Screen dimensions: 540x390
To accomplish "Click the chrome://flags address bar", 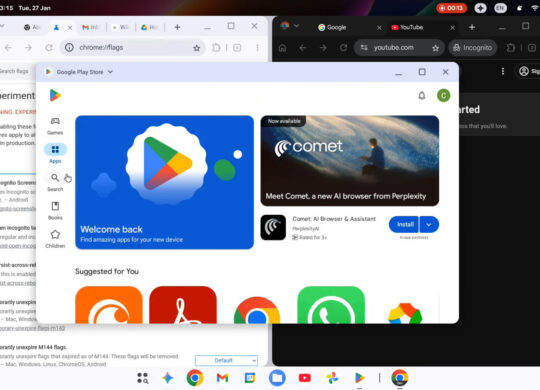I will coord(133,48).
